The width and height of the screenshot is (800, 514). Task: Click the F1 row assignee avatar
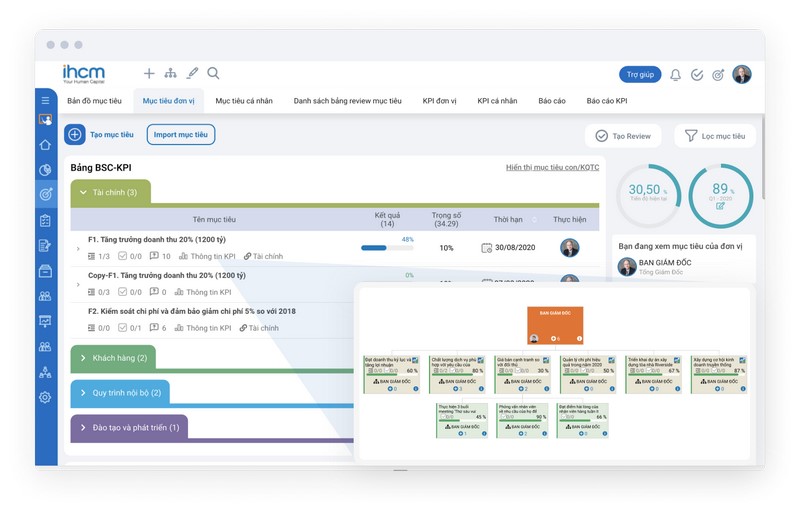tap(569, 248)
